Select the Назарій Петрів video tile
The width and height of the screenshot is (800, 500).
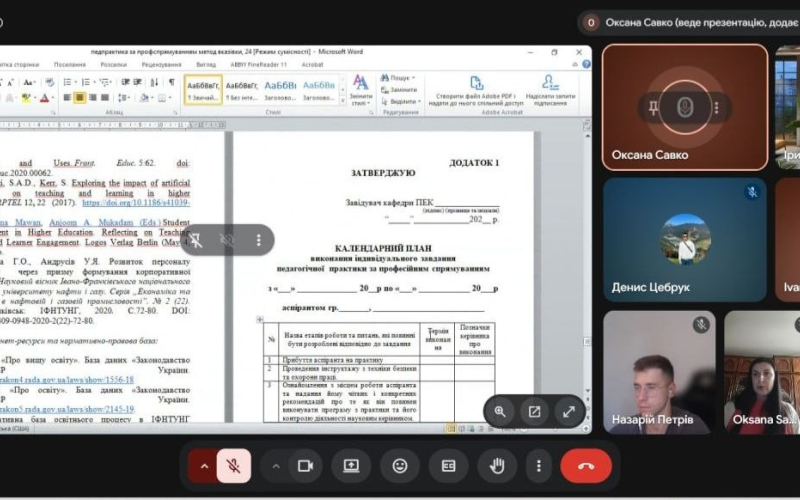(x=659, y=372)
